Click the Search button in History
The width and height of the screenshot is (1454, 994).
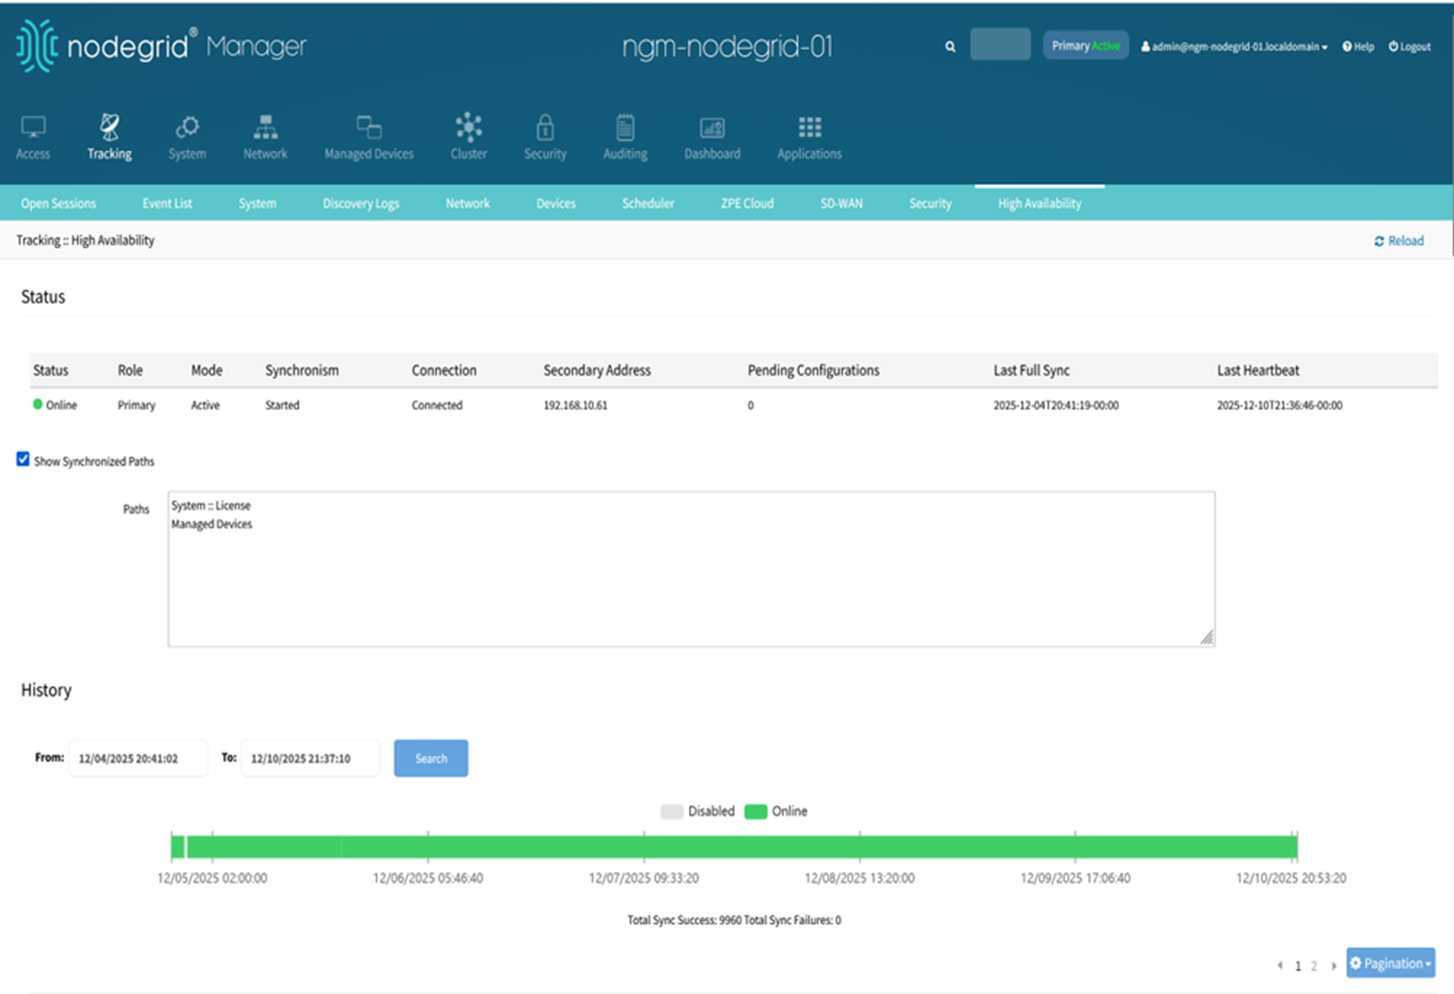(x=431, y=758)
